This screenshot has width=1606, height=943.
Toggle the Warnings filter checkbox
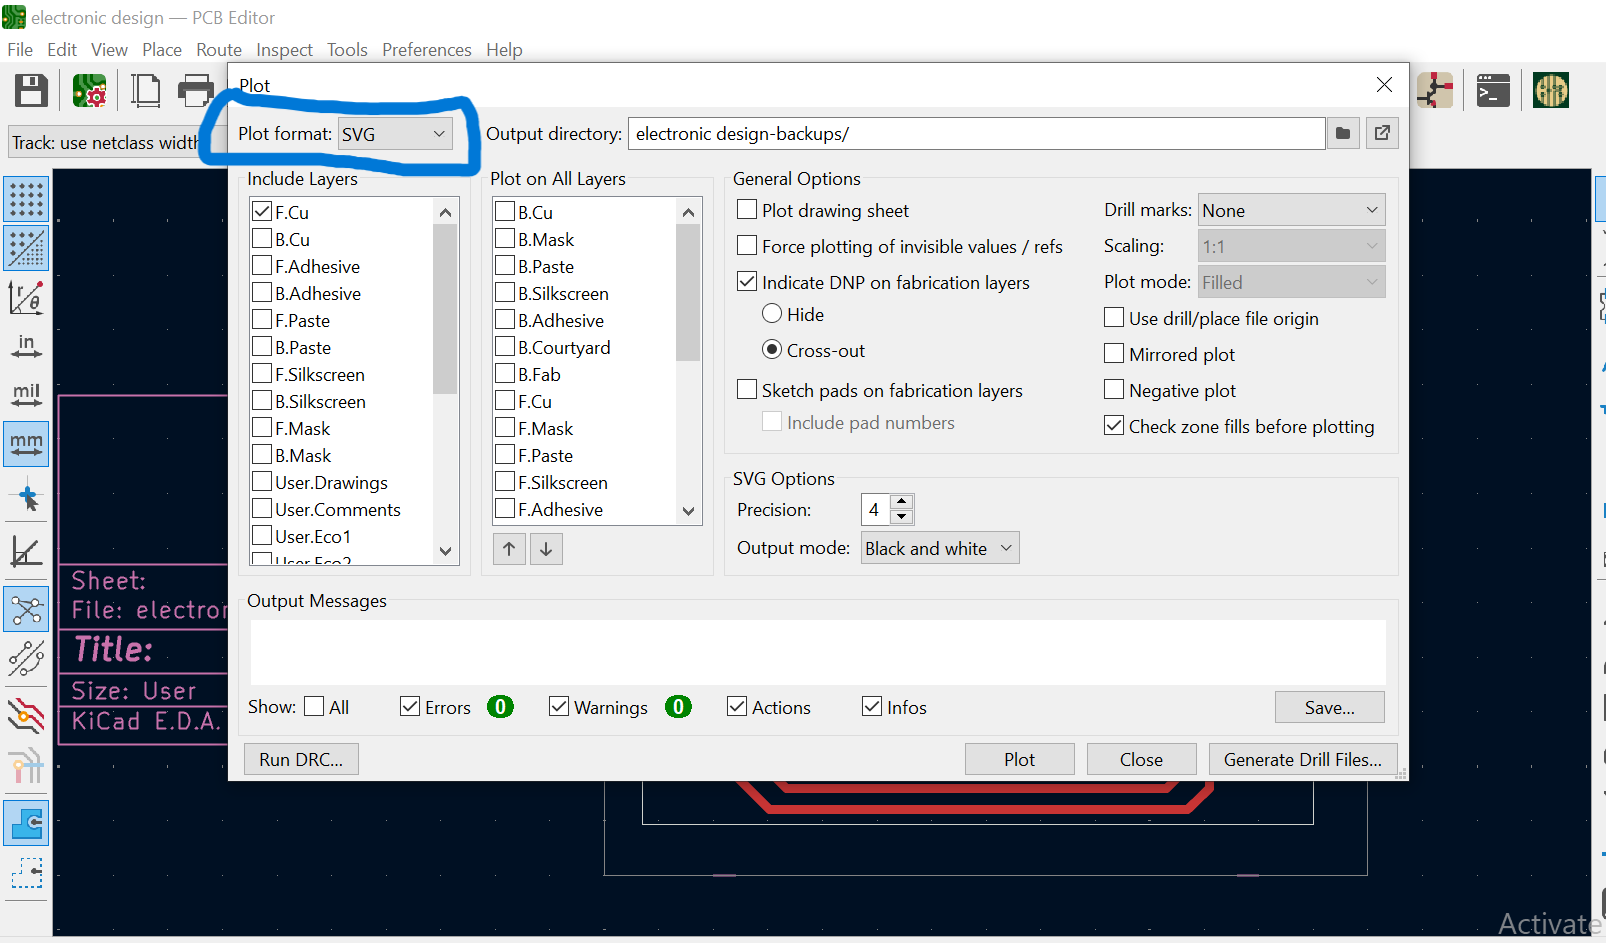tap(559, 706)
